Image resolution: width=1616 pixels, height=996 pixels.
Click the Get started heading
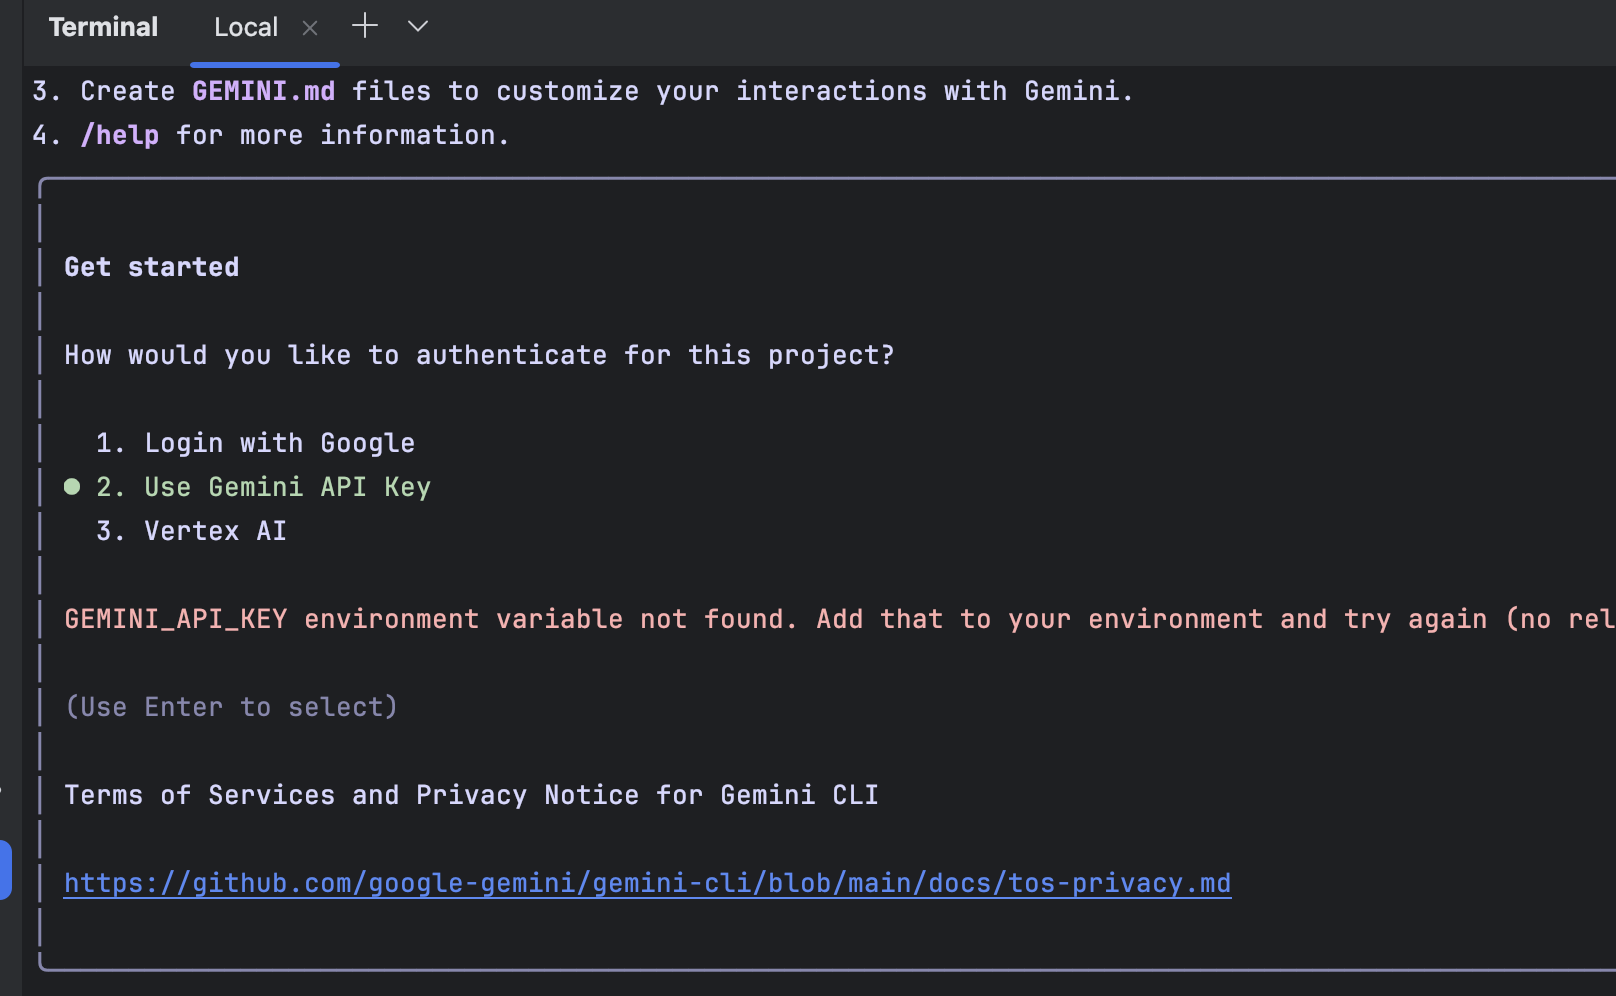pyautogui.click(x=152, y=267)
